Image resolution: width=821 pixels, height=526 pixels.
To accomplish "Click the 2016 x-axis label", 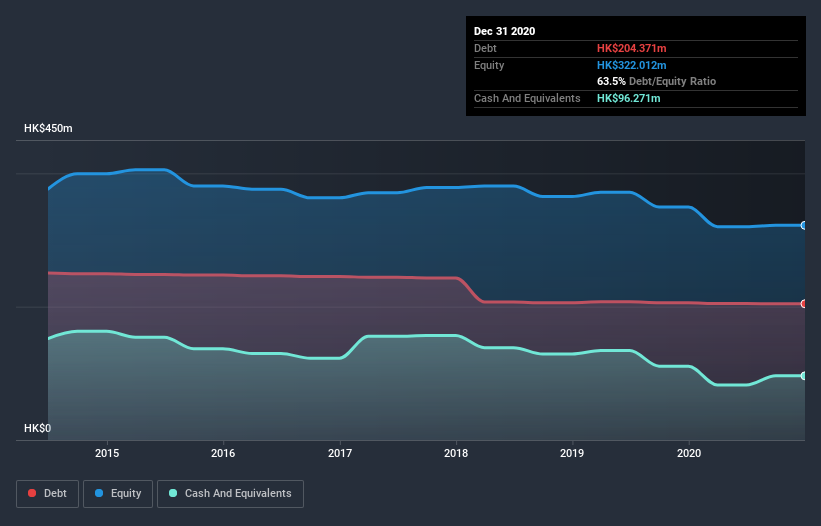I will [223, 453].
